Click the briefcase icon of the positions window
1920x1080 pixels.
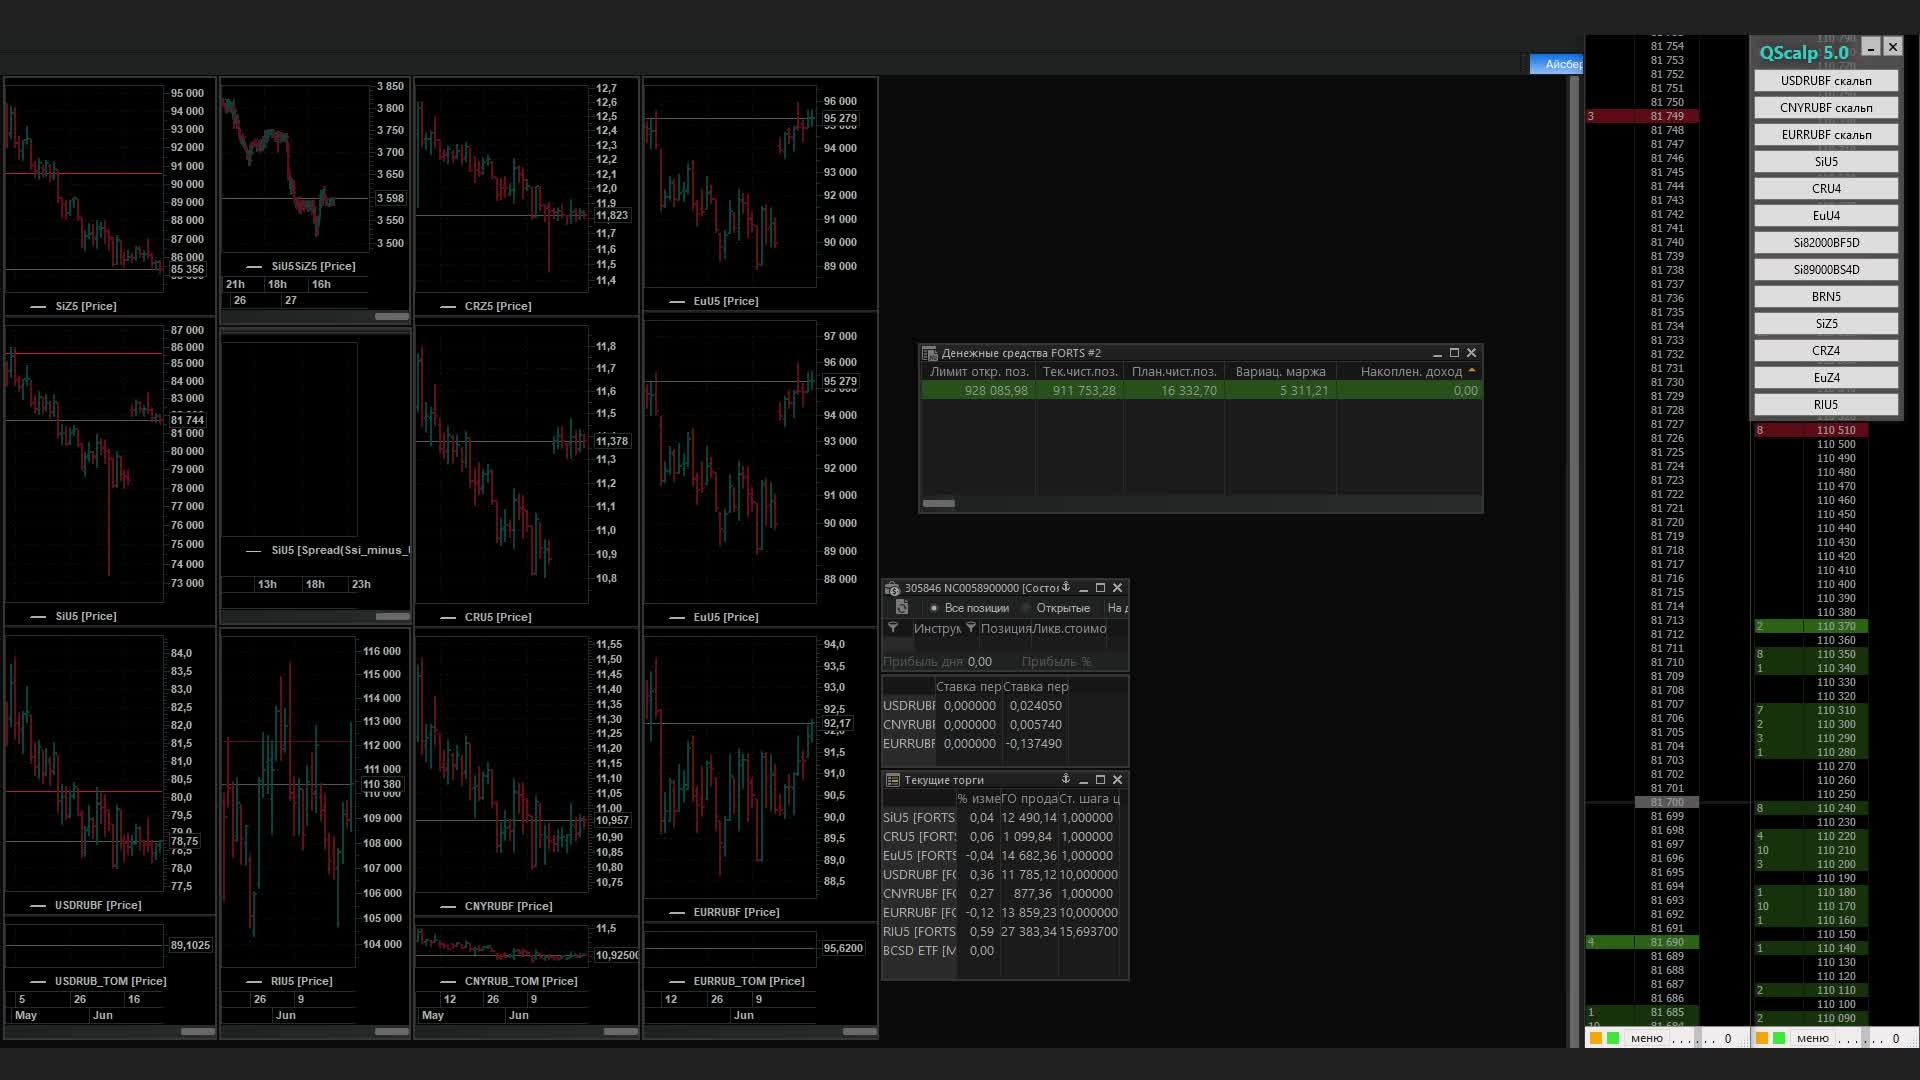click(892, 588)
